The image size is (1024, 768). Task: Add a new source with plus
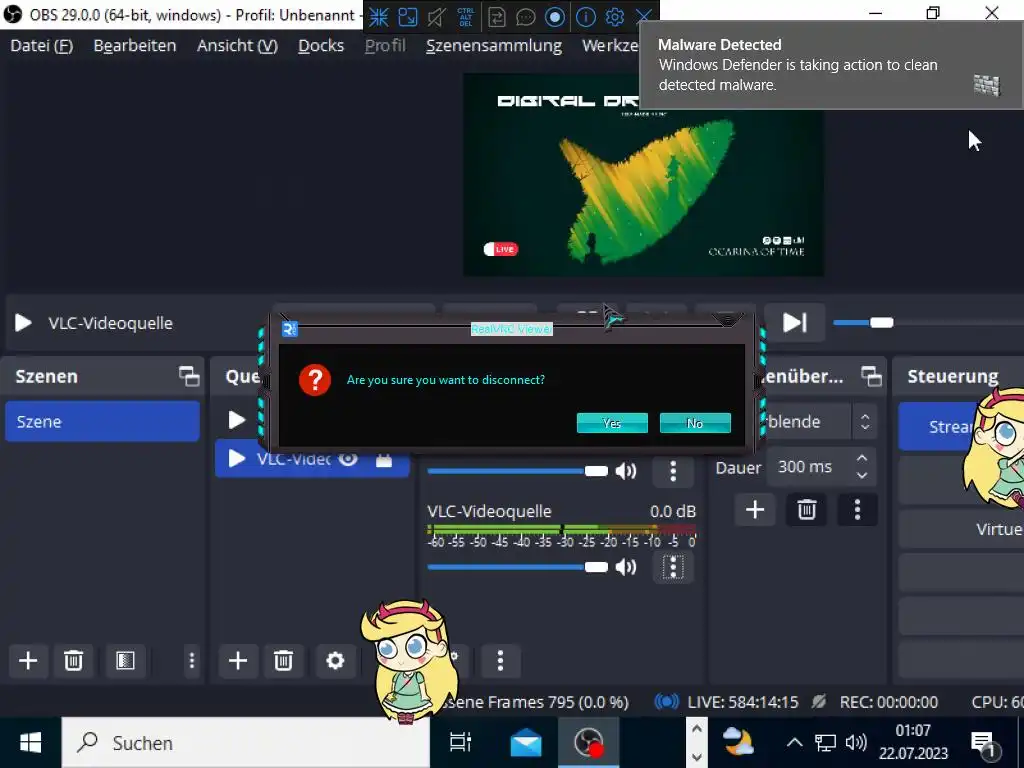tap(238, 661)
